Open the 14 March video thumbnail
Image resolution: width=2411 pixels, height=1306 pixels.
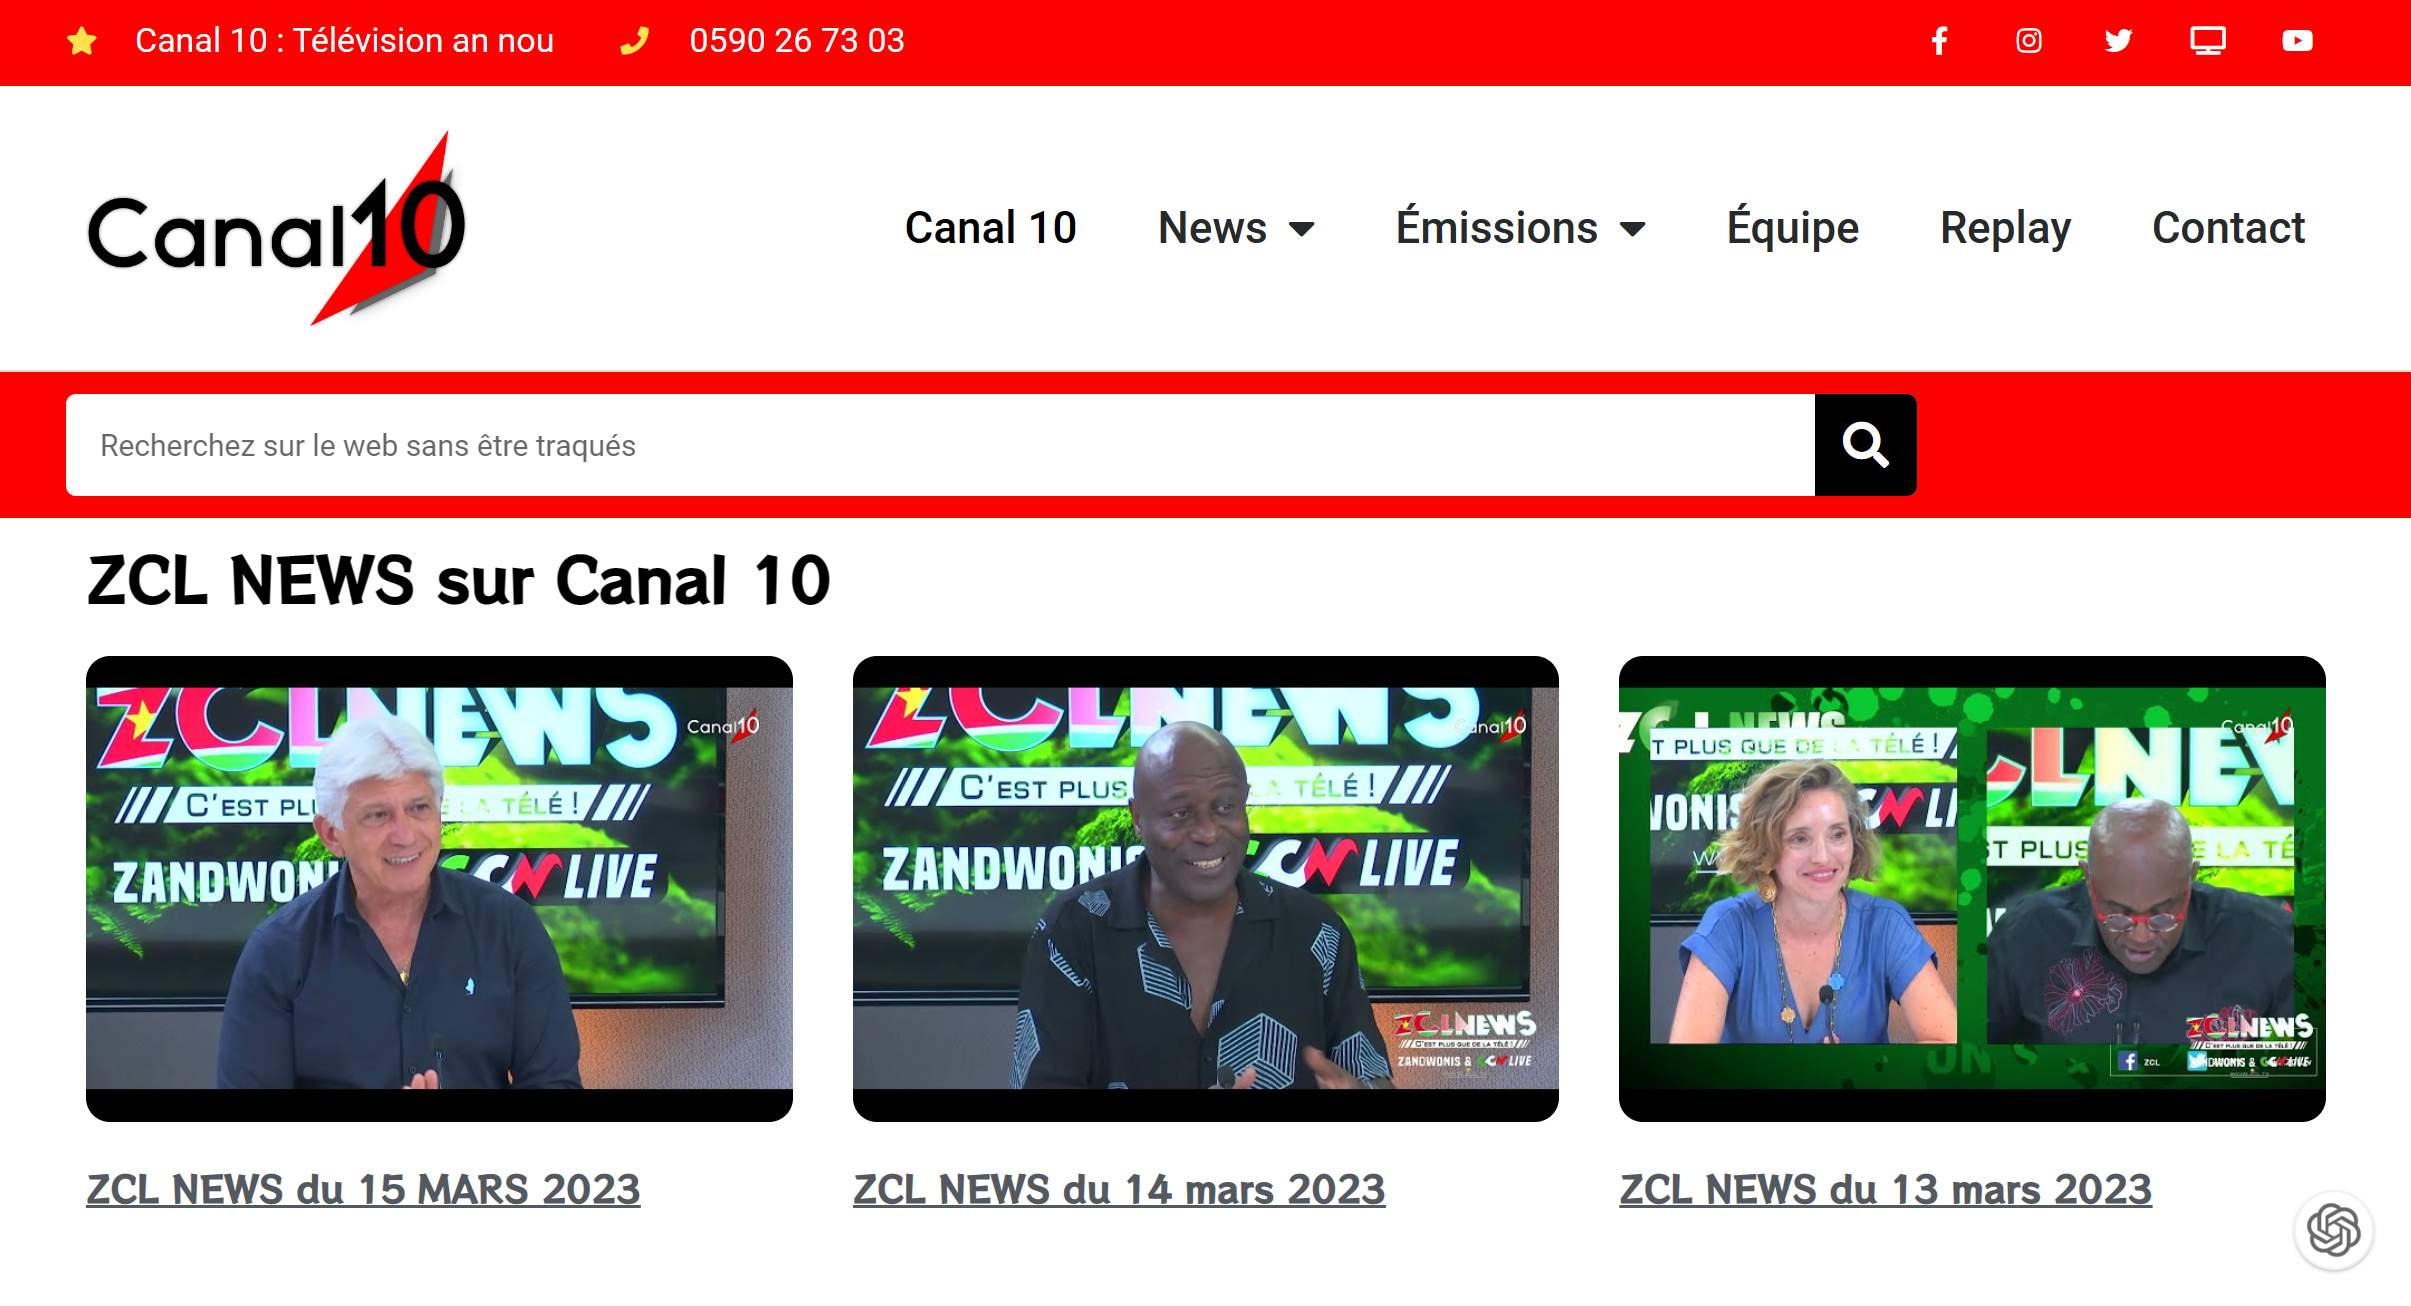click(x=1205, y=889)
